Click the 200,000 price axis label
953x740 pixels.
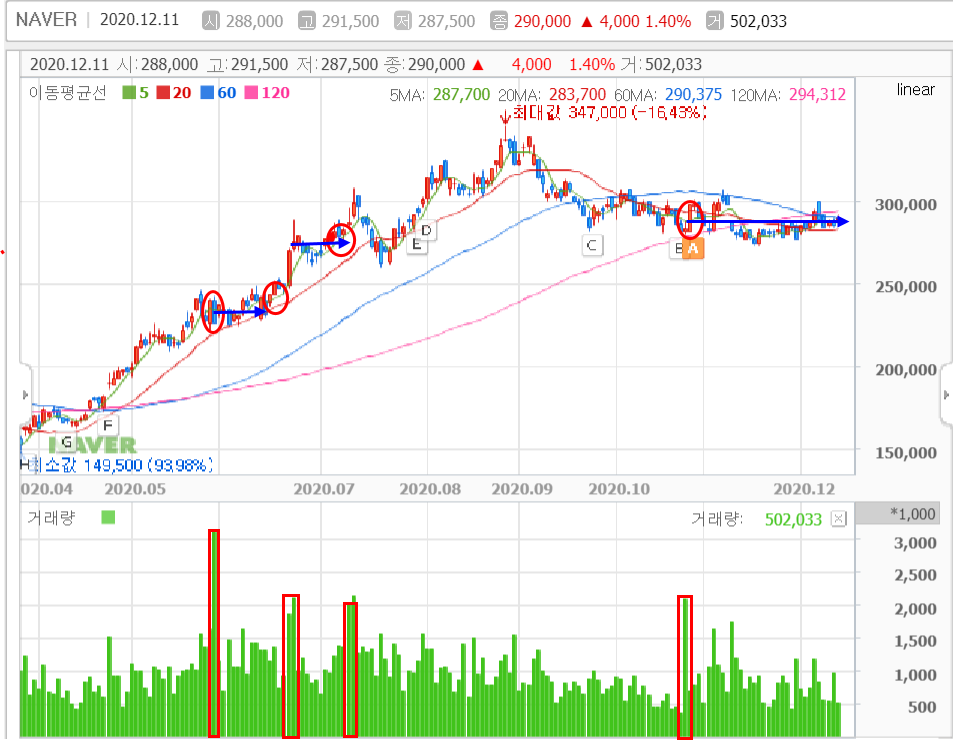(x=906, y=369)
